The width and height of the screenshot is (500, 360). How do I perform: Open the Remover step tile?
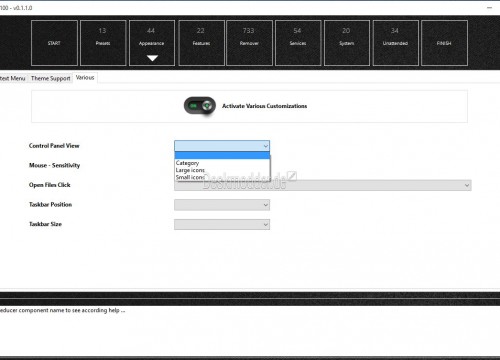tap(249, 43)
